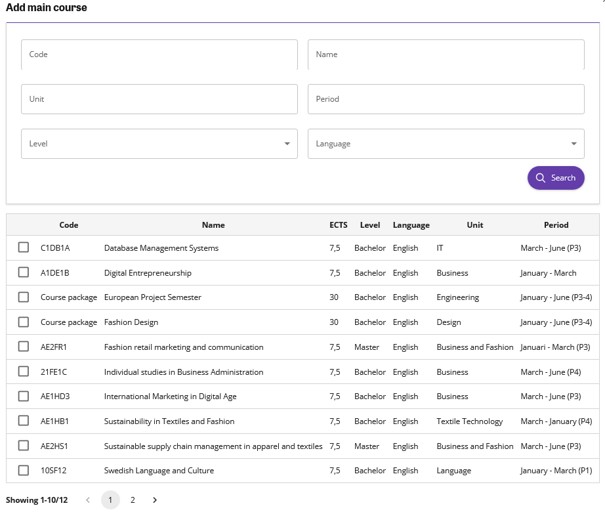The width and height of the screenshot is (605, 514).
Task: Click course code C1DB1A
Action: [55, 248]
